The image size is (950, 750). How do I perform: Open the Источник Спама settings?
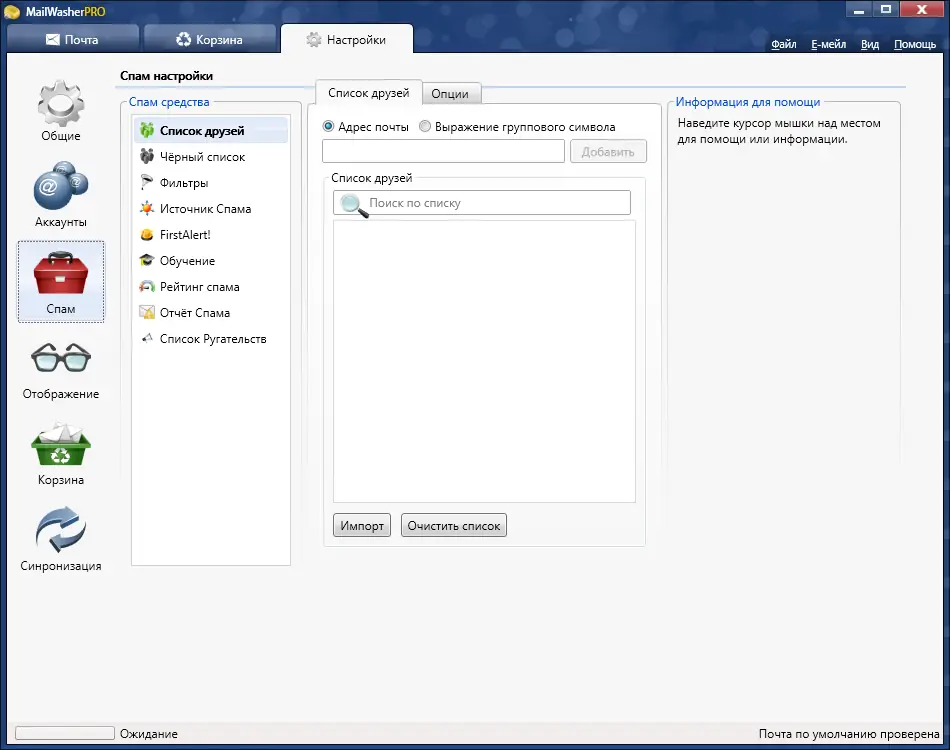coord(207,208)
